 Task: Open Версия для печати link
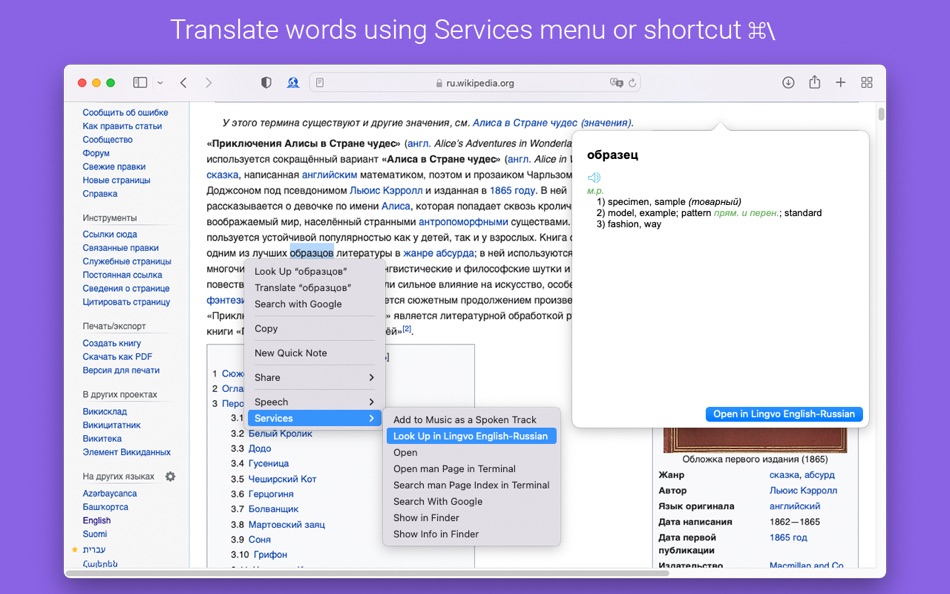(121, 370)
